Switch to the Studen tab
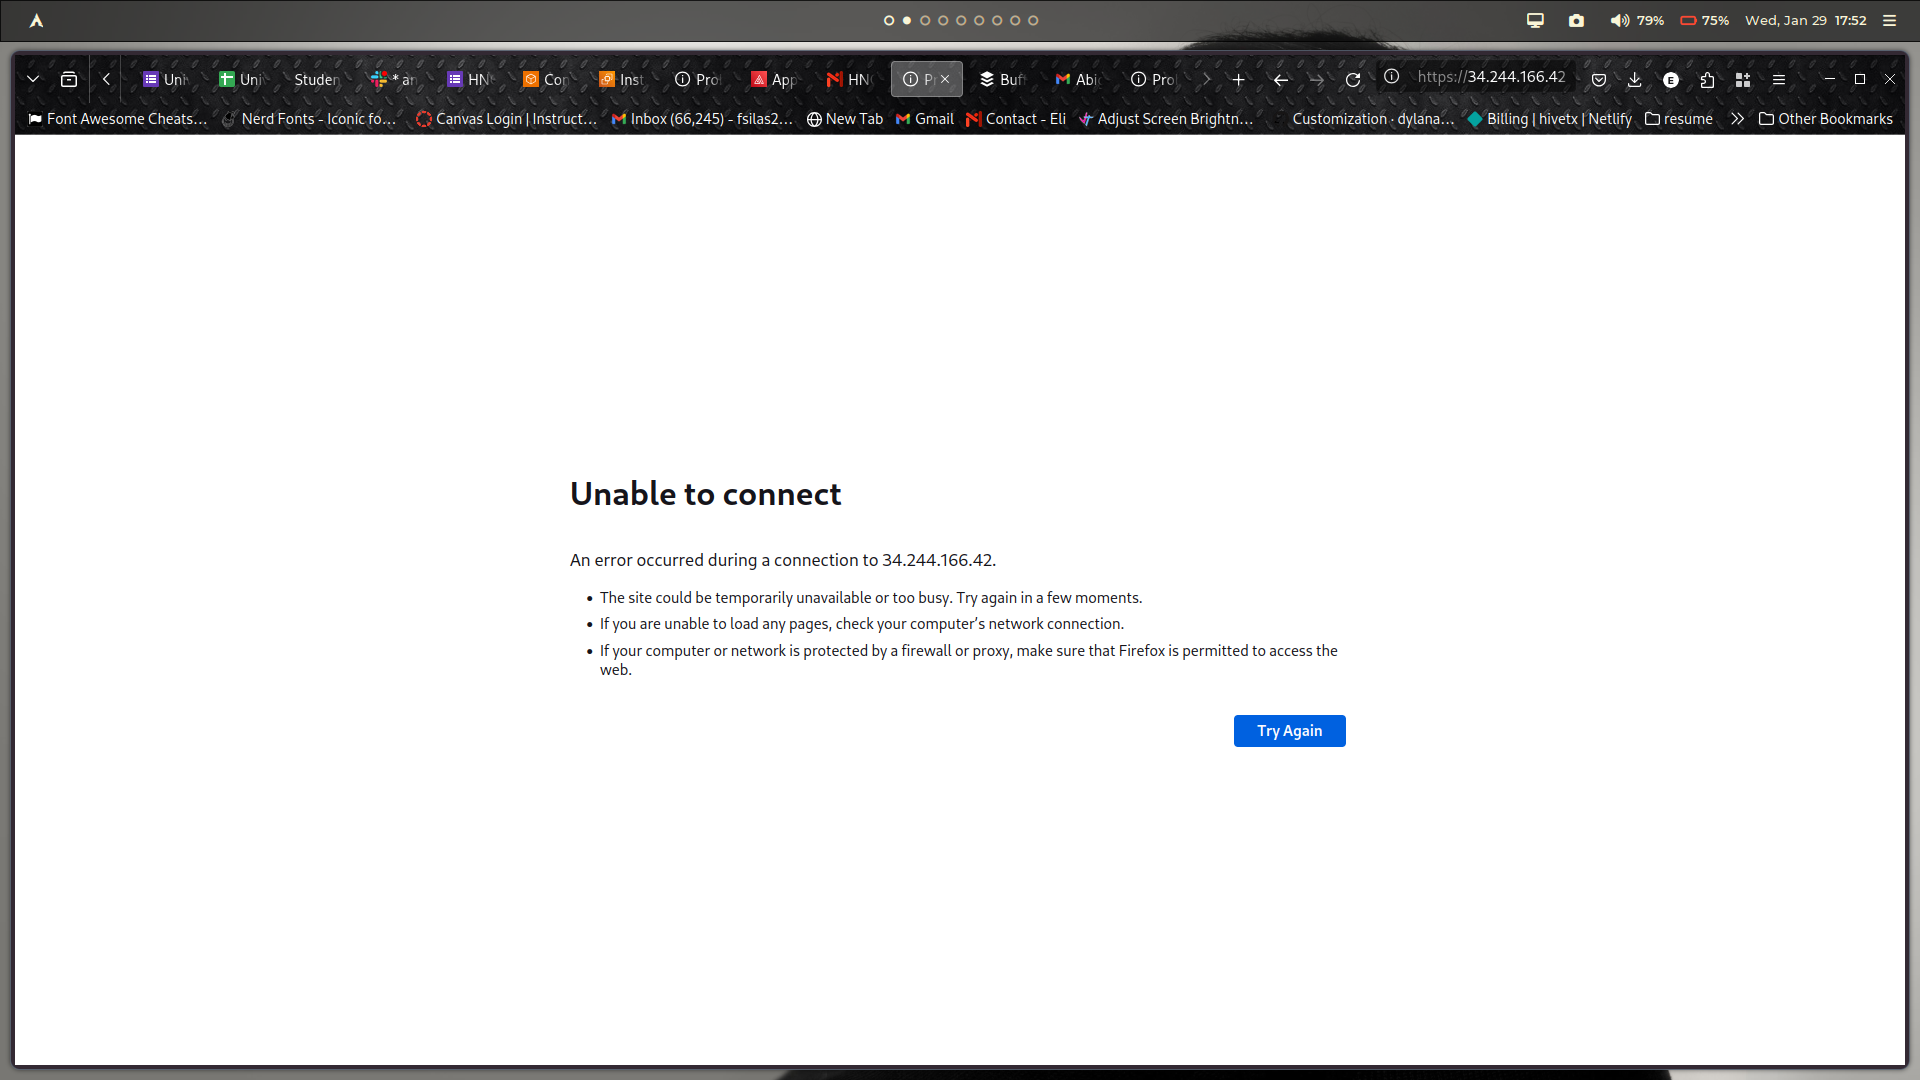The image size is (1920, 1080). click(316, 80)
